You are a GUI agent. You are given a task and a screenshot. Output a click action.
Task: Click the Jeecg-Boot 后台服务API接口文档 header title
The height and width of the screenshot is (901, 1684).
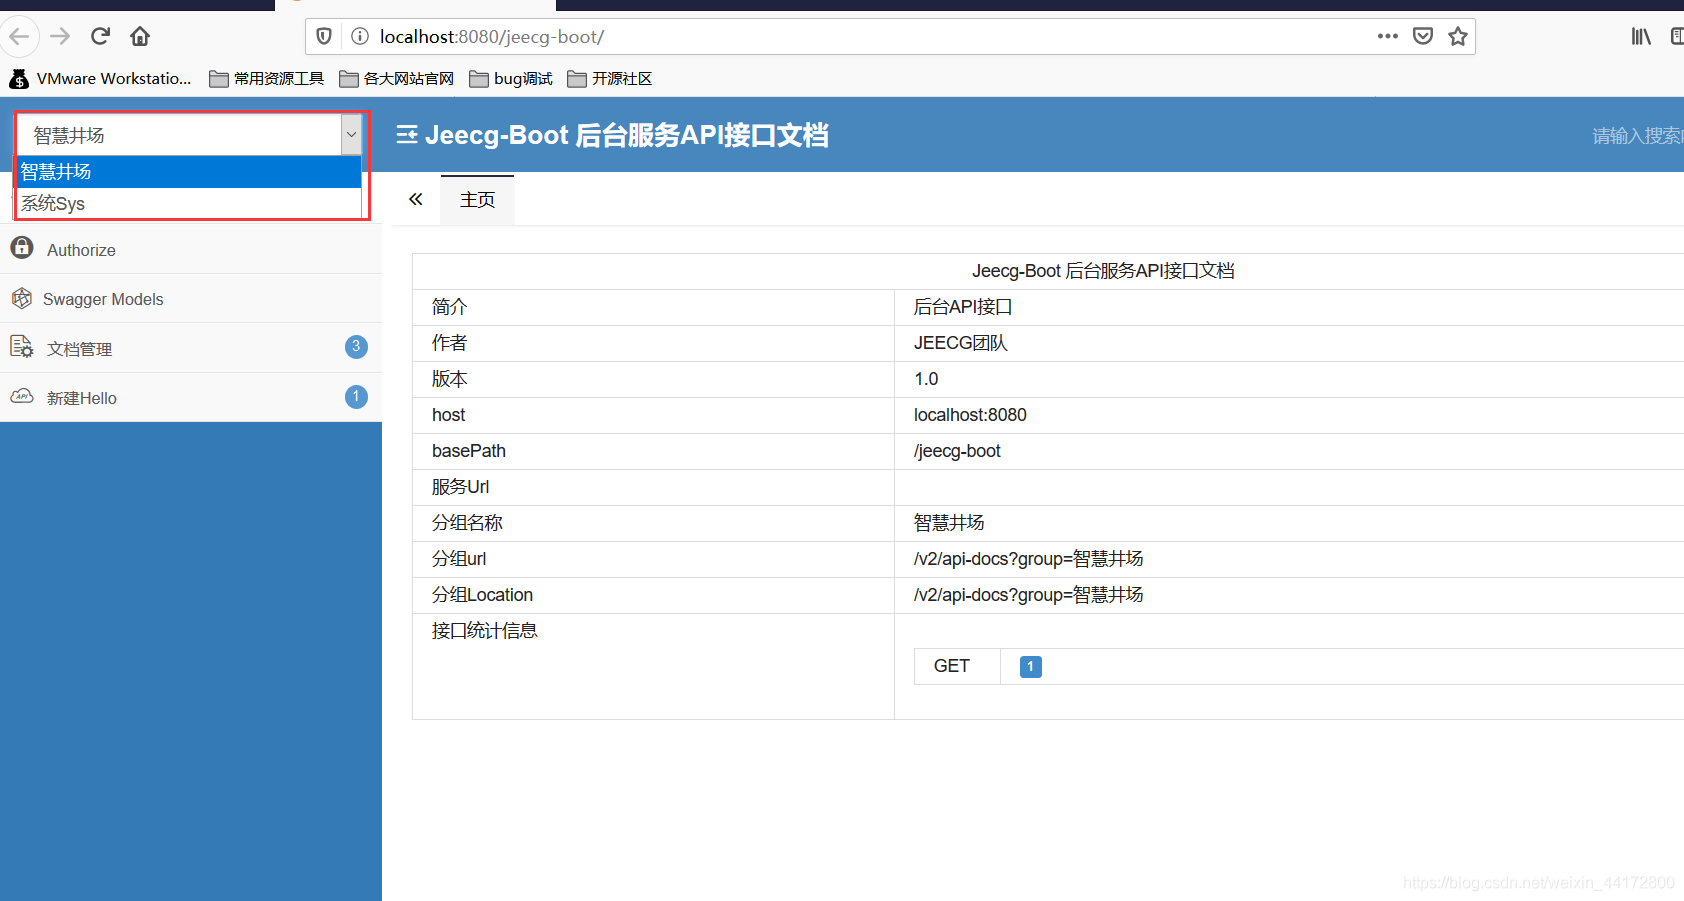click(x=627, y=135)
